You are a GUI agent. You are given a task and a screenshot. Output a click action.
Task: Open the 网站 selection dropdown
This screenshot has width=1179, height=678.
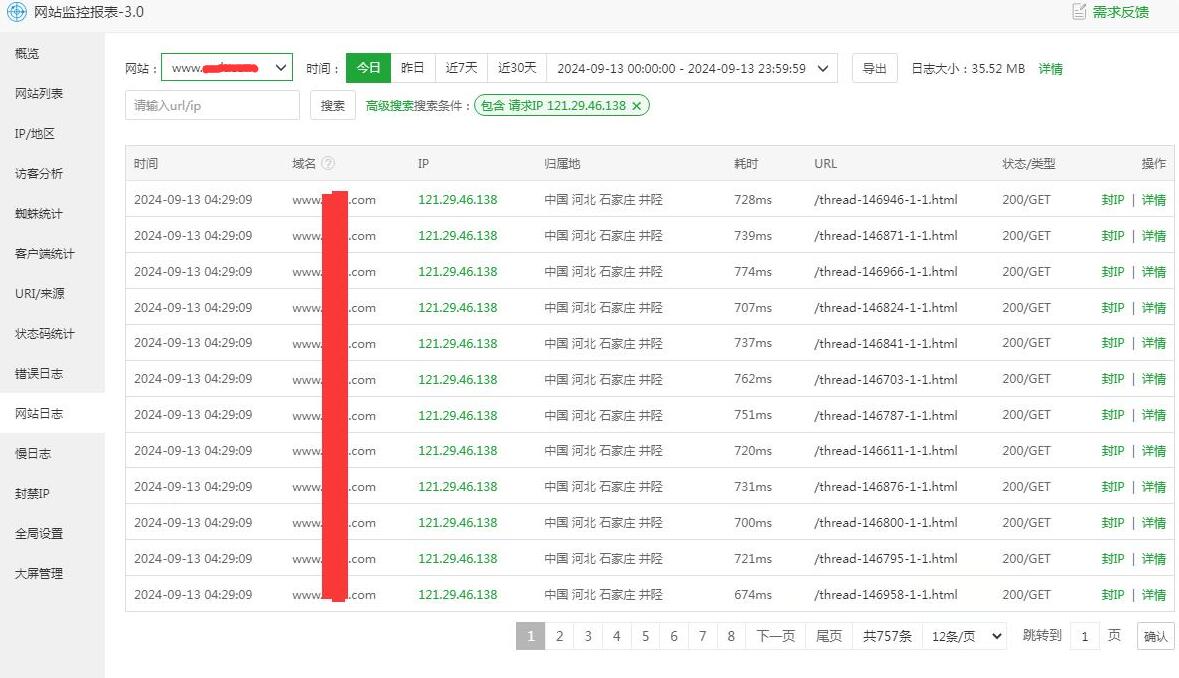(227, 68)
